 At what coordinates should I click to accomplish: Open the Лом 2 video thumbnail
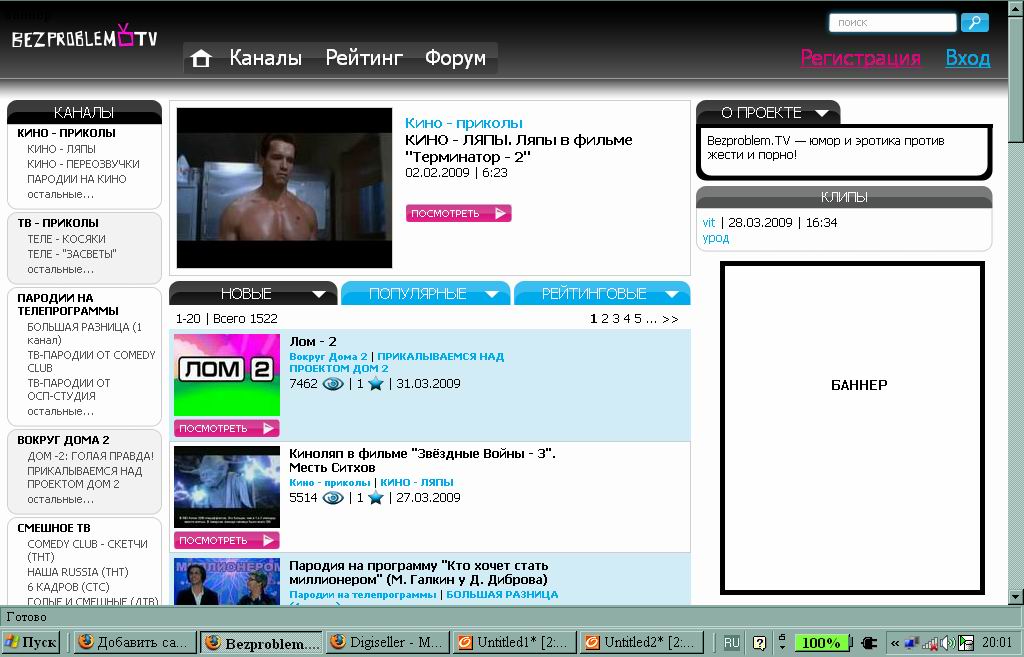pos(227,375)
